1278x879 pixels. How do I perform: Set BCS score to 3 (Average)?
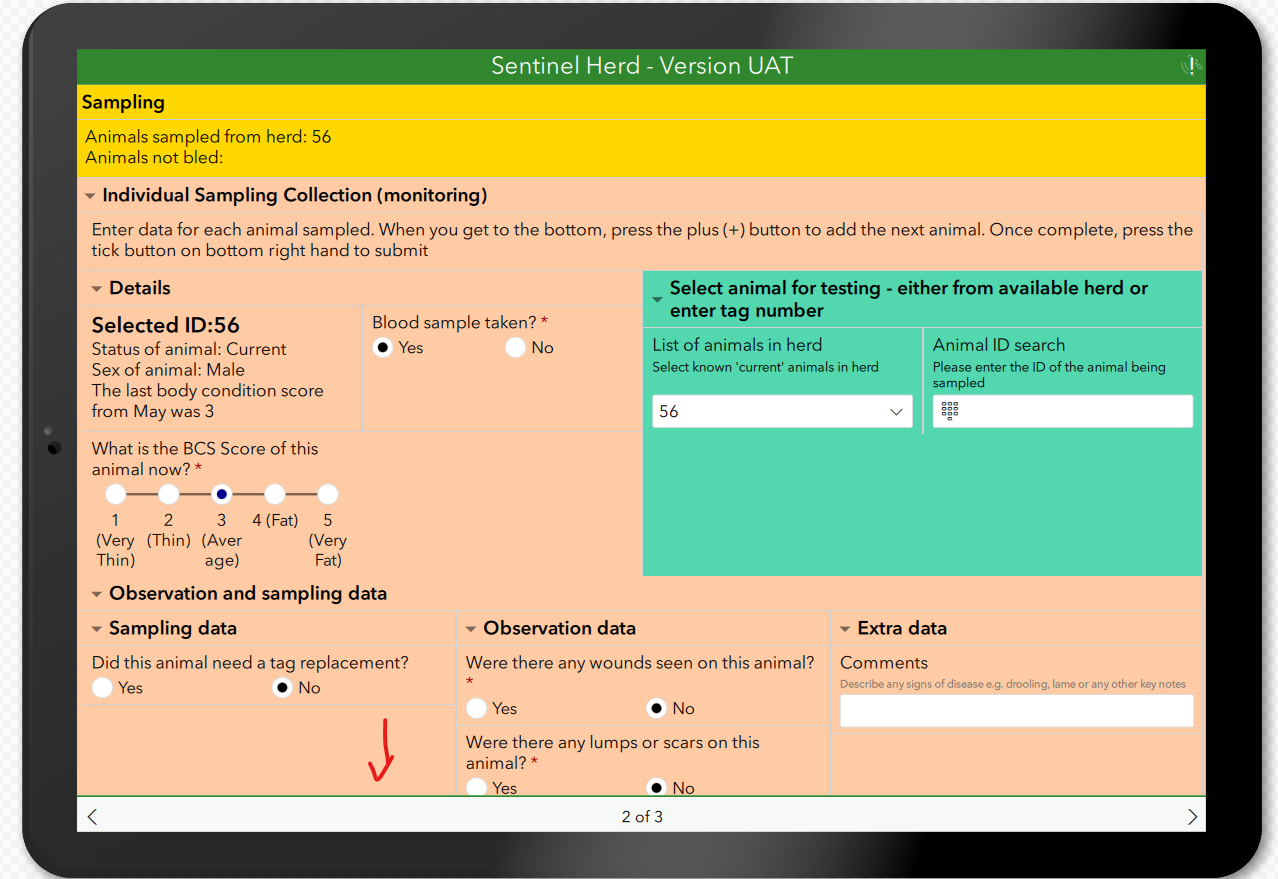222,494
